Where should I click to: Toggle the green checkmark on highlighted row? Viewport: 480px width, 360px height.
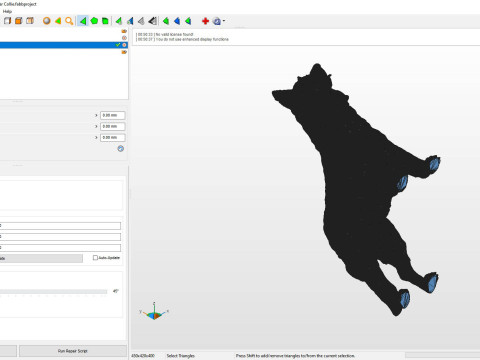coord(118,45)
